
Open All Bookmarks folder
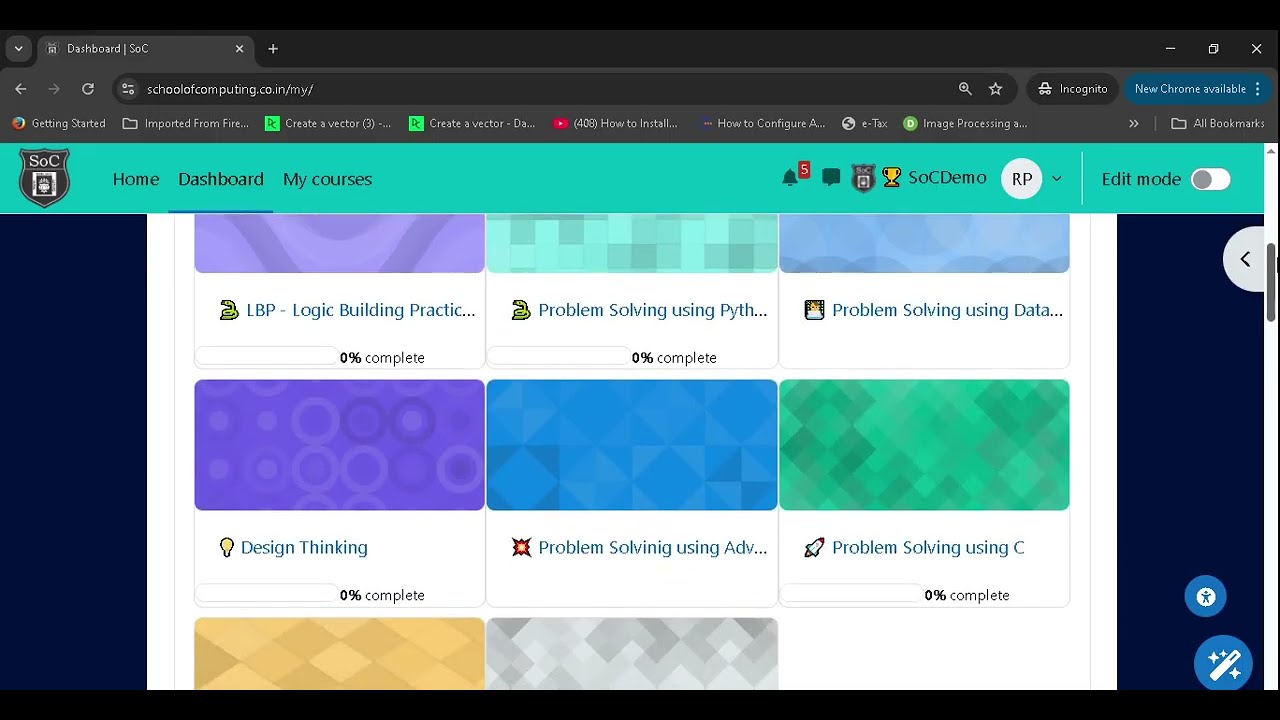click(x=1218, y=123)
